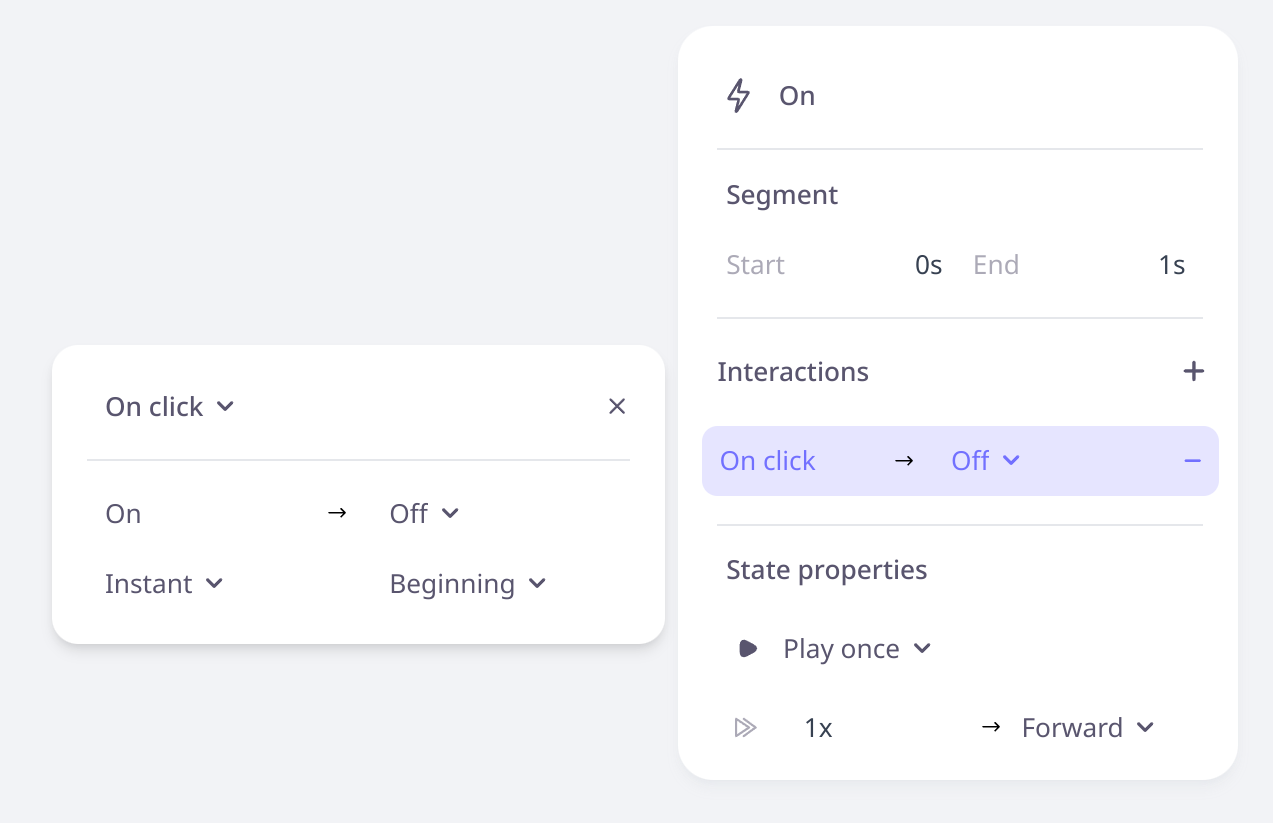
Task: Click the 1x speed value field
Action: 819,728
